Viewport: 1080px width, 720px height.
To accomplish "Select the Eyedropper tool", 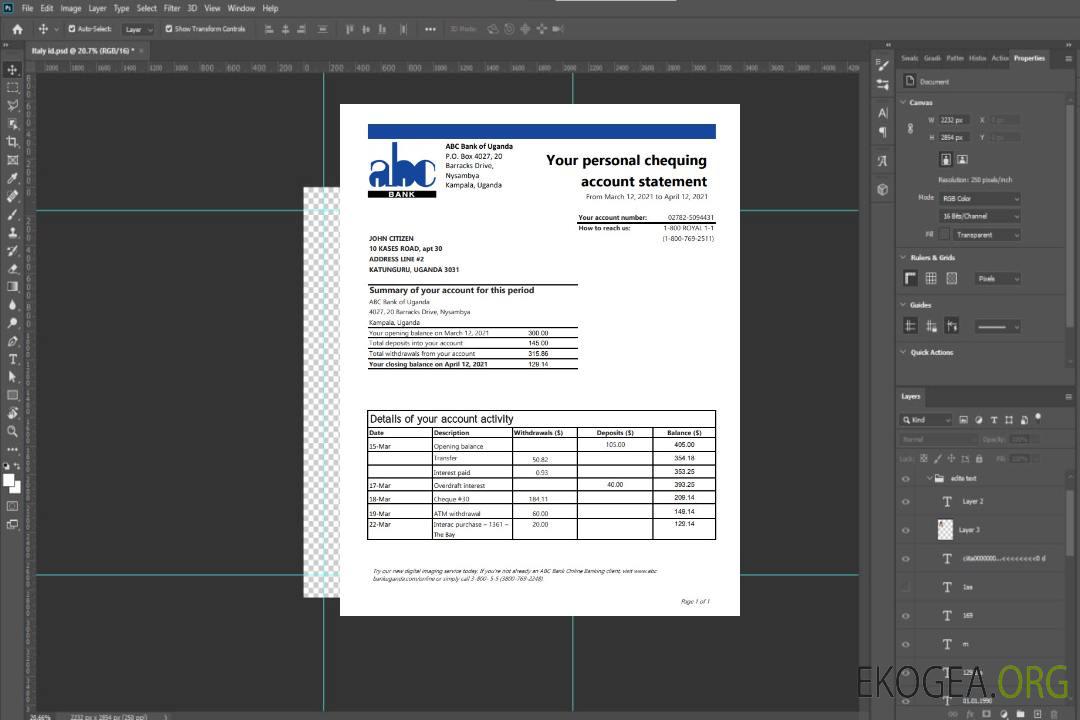I will (12, 178).
